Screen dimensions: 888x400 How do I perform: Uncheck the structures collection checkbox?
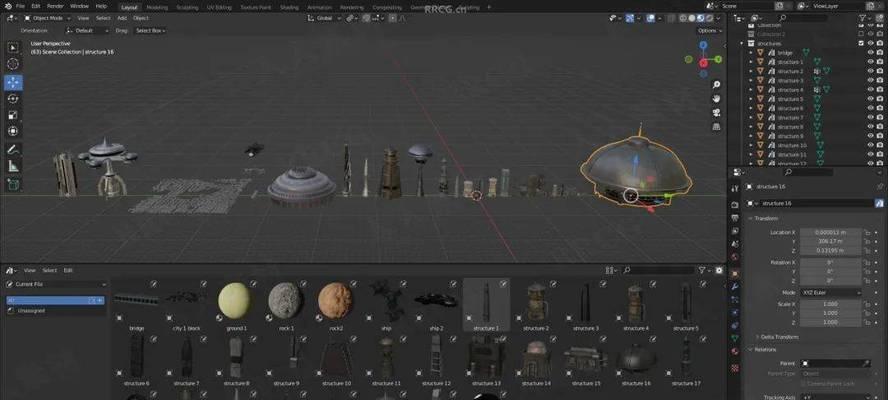[x=860, y=44]
